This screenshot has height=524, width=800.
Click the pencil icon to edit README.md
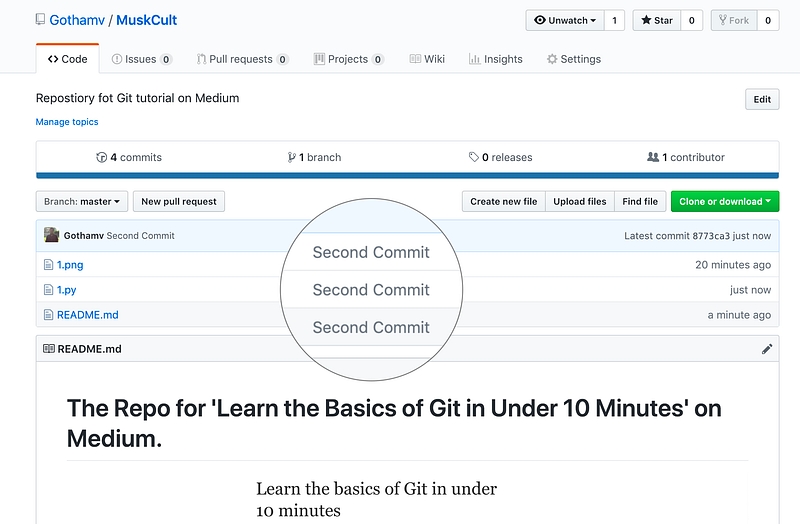point(767,349)
